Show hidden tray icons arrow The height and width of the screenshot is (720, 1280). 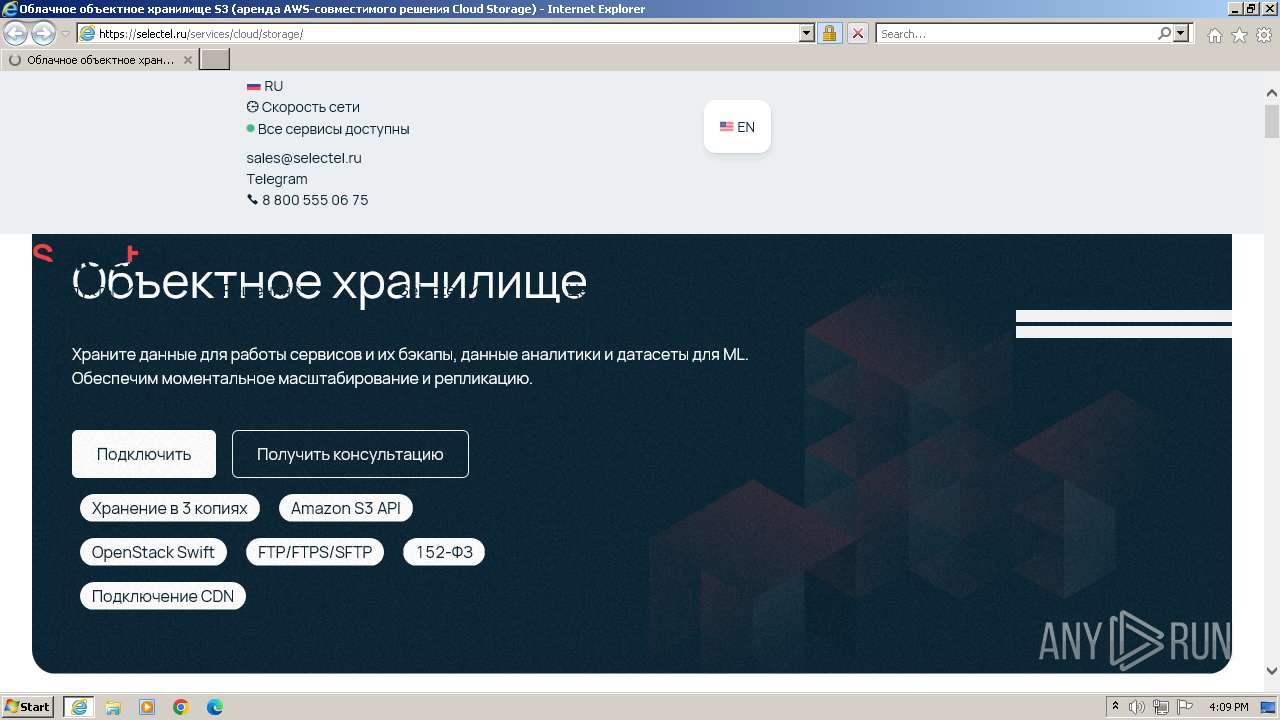point(1116,707)
